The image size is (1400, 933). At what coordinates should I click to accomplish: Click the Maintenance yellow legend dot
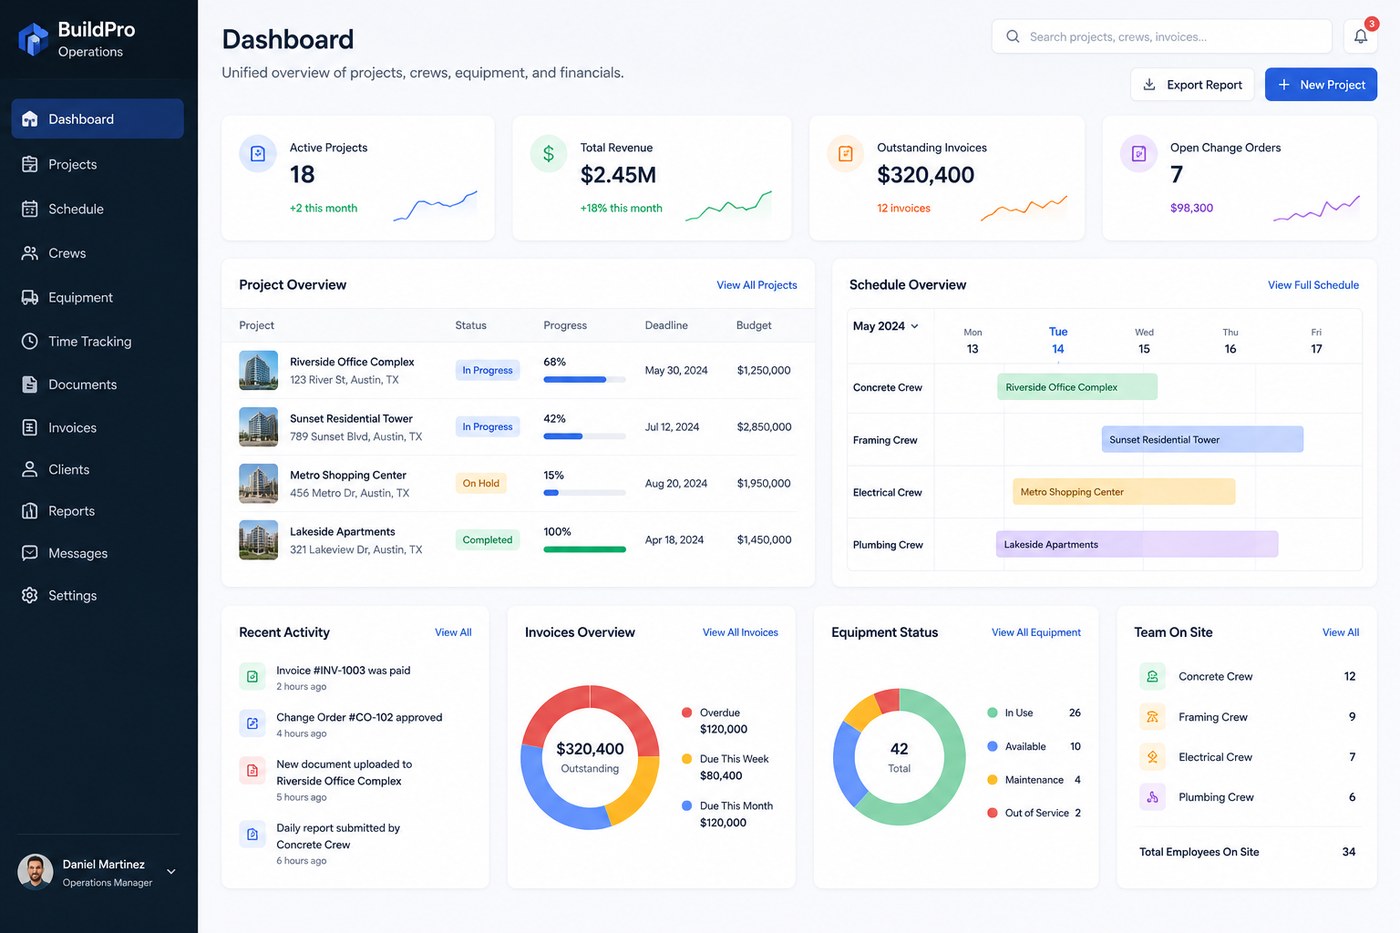(992, 780)
